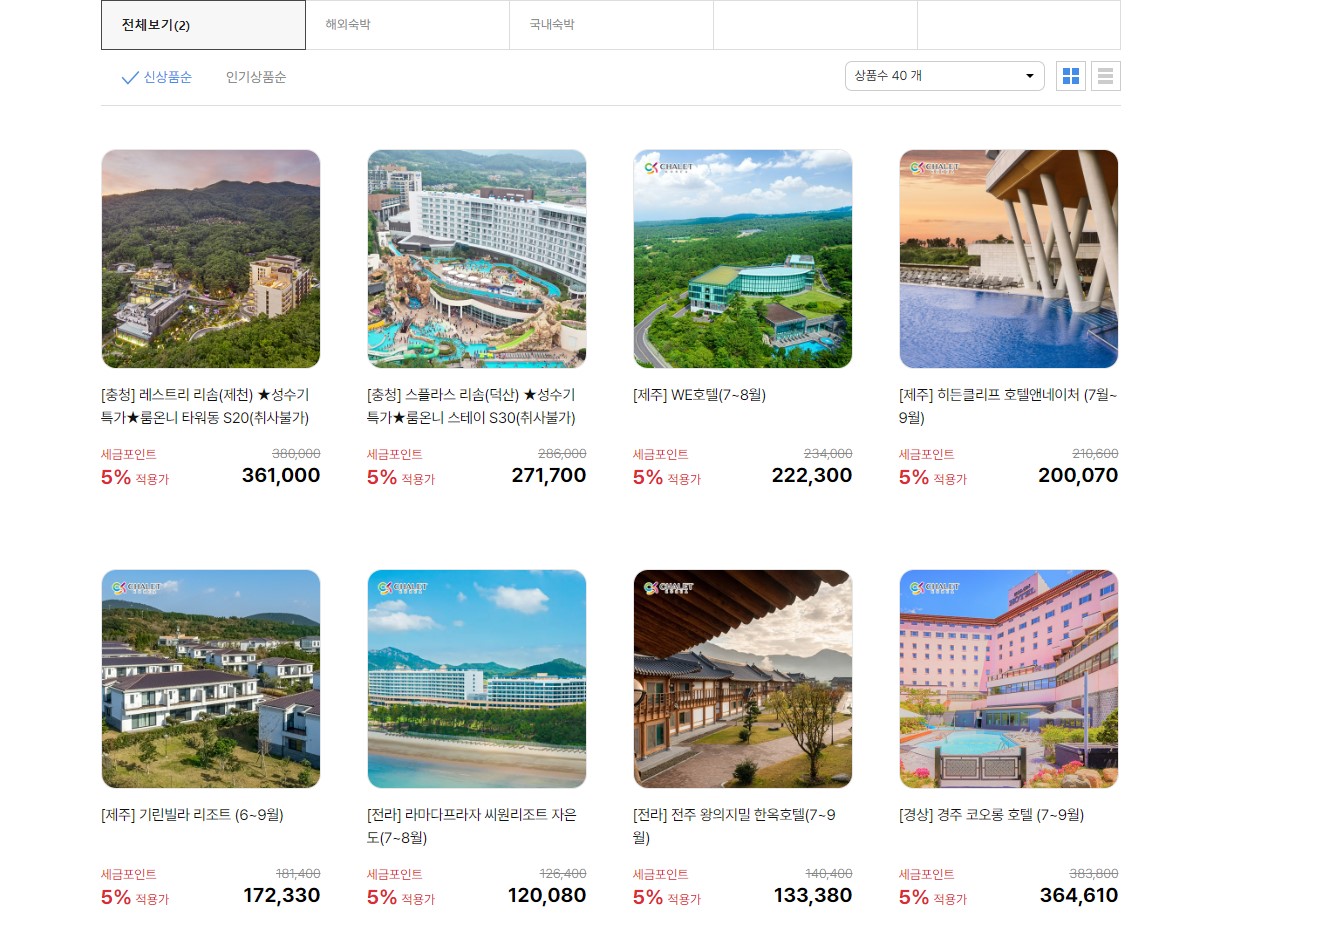The image size is (1327, 936).
Task: Select the 해외숙박 tab
Action: coord(408,25)
